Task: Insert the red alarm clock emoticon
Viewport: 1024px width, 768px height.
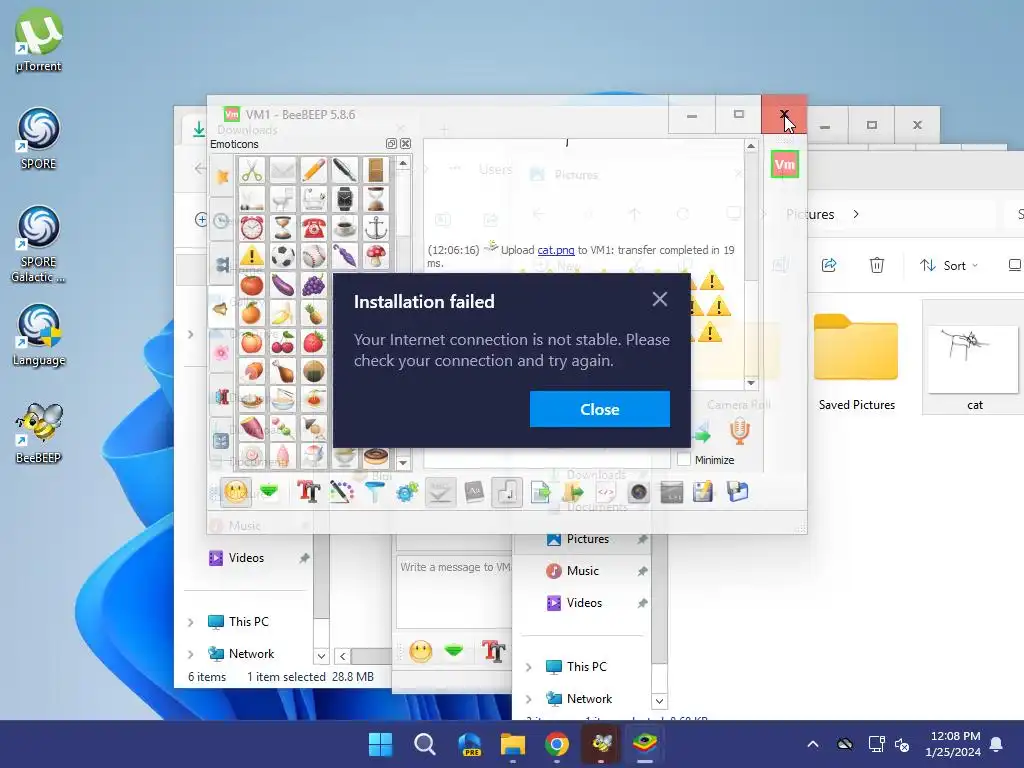Action: (251, 227)
